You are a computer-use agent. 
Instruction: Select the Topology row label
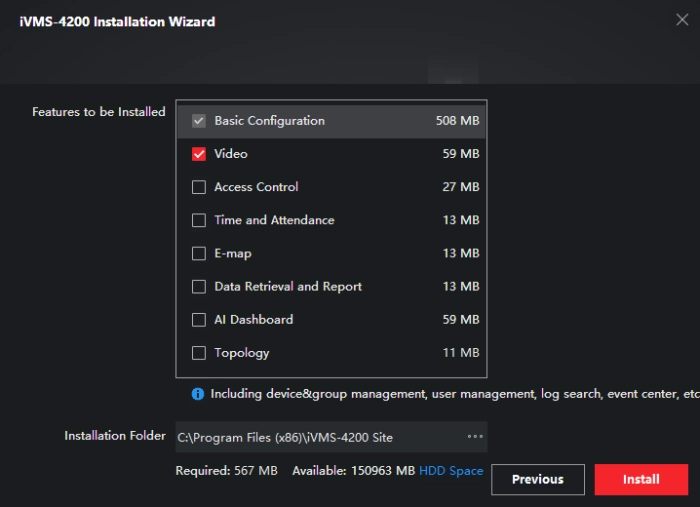[x=242, y=353]
